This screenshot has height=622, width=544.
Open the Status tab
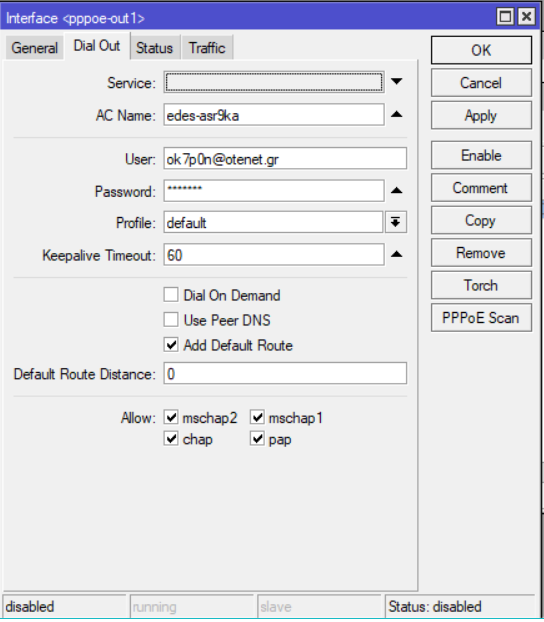click(154, 48)
